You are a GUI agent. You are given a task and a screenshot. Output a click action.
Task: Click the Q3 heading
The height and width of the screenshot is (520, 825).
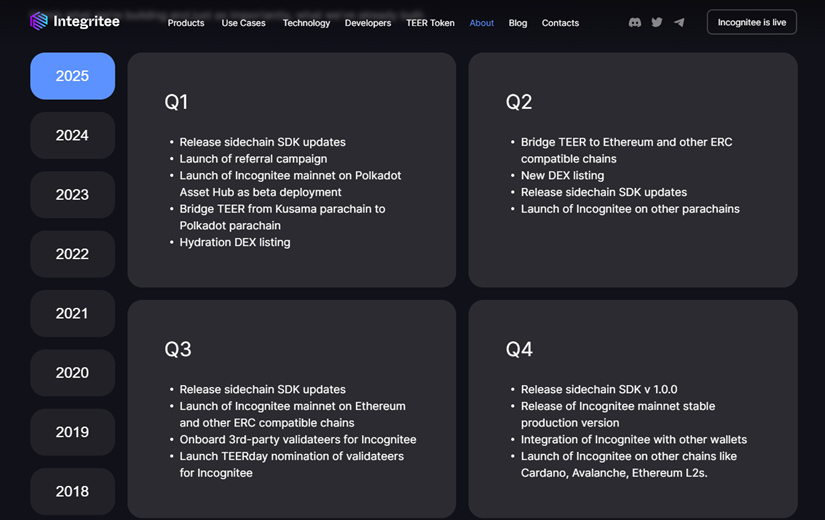(178, 349)
